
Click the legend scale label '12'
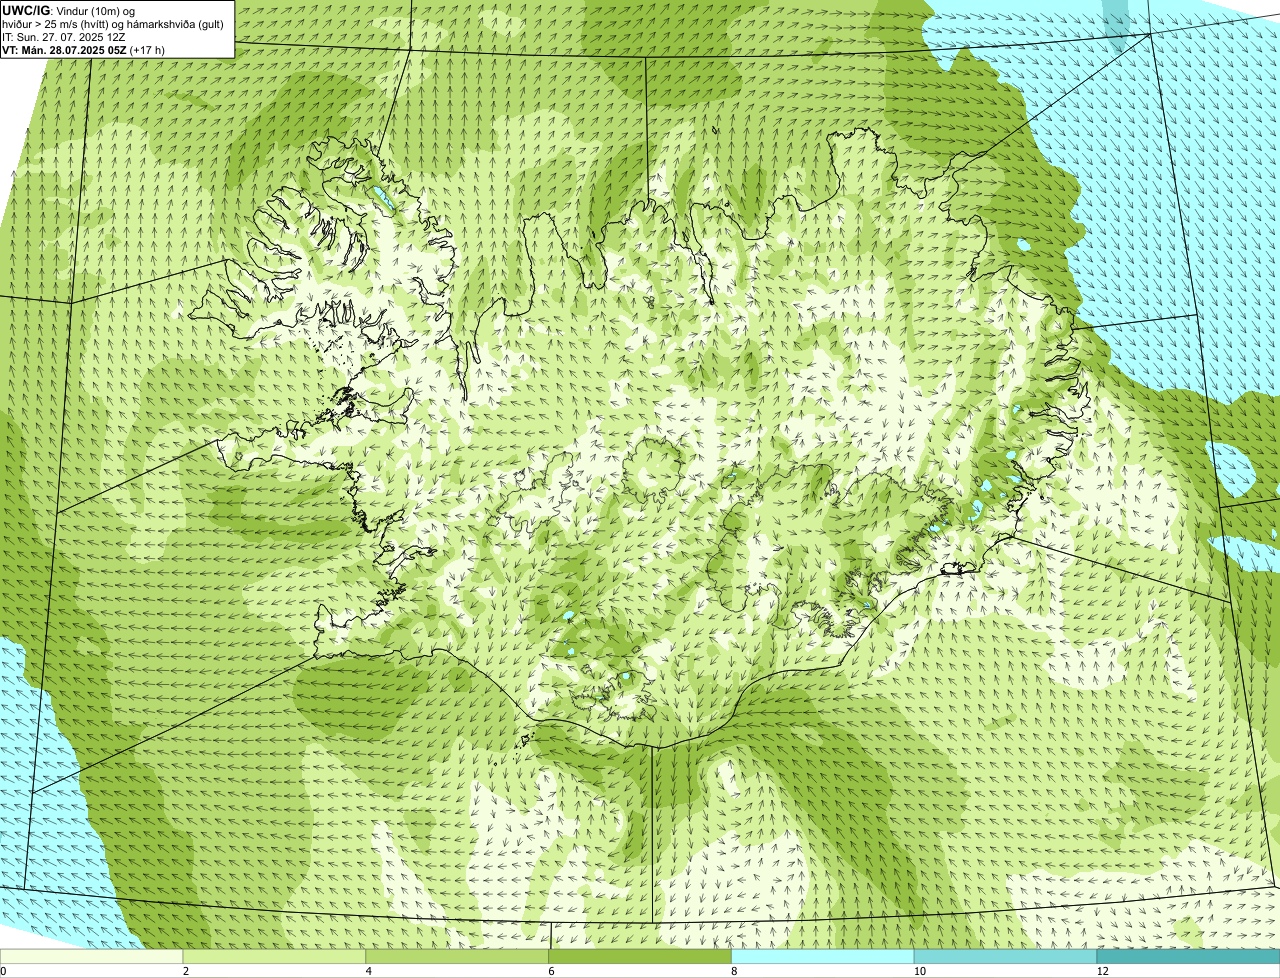(x=1102, y=971)
